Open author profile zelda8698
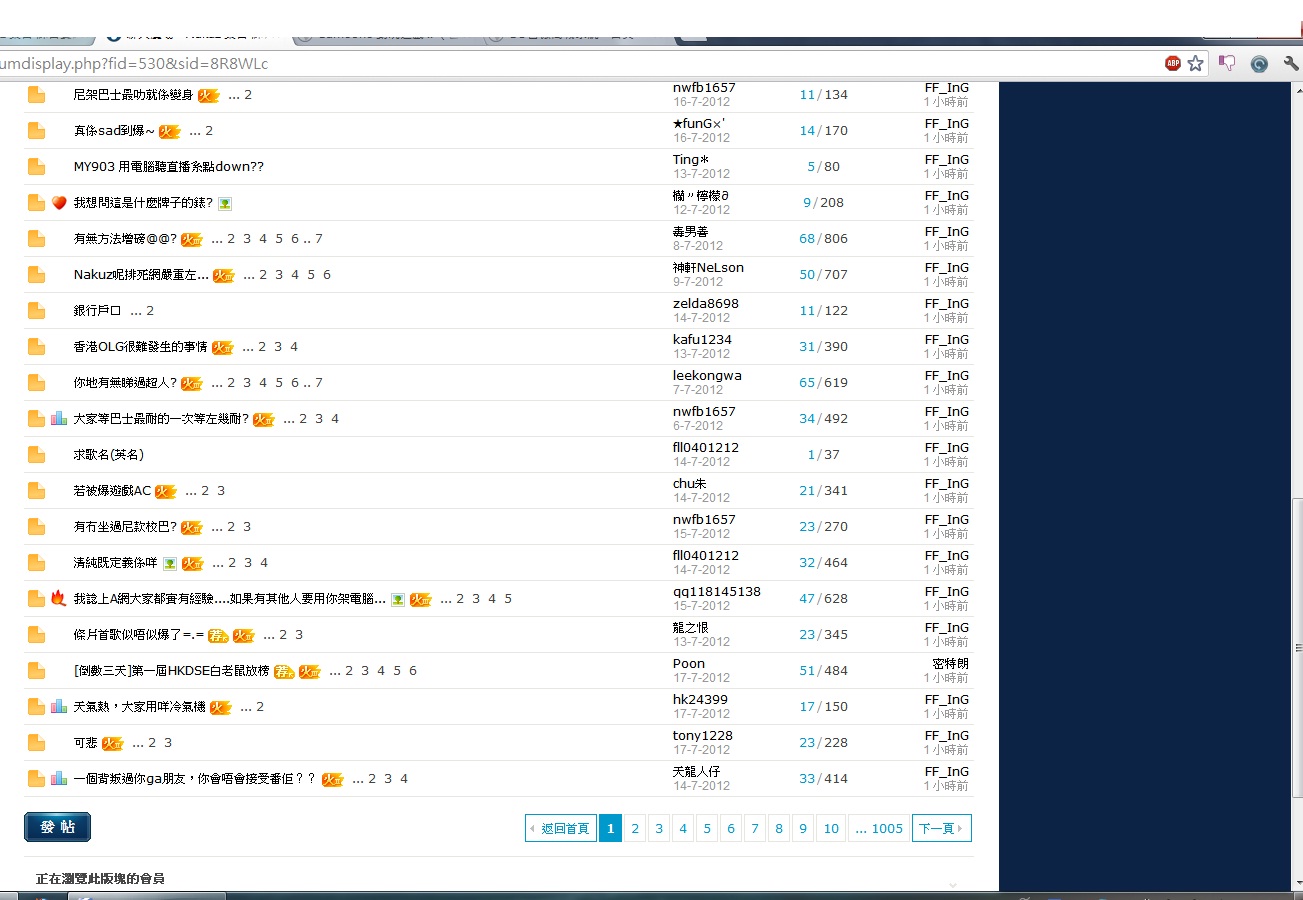 pyautogui.click(x=705, y=304)
